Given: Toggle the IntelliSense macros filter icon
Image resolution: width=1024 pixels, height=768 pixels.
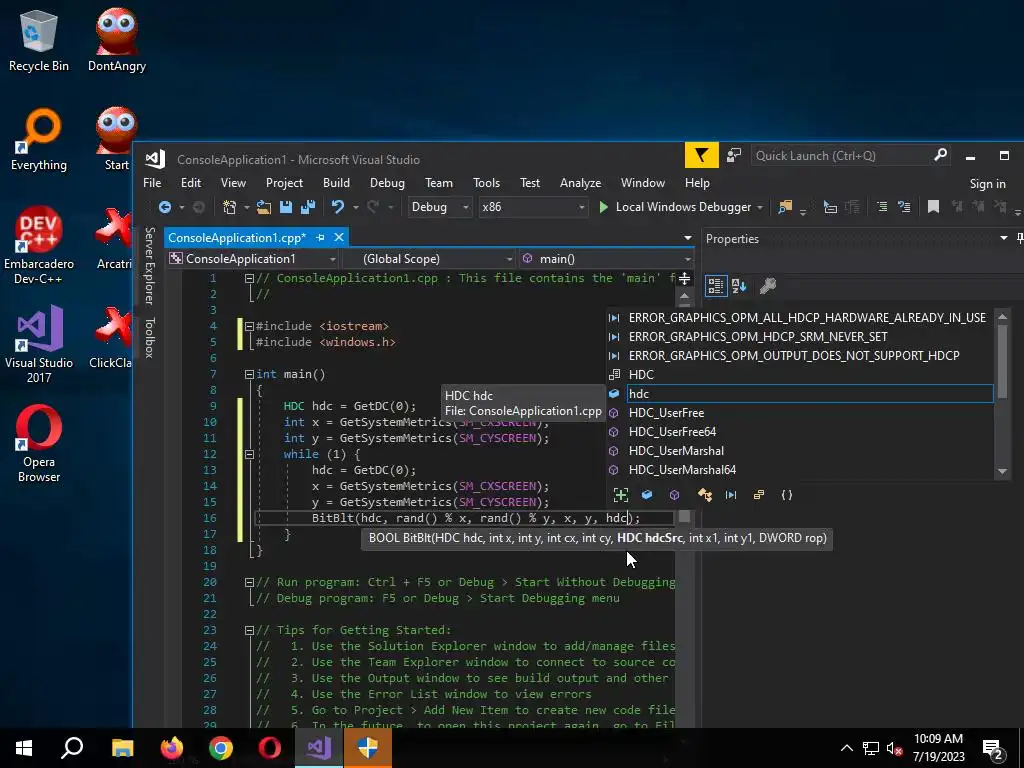Looking at the screenshot, I should click(x=731, y=495).
